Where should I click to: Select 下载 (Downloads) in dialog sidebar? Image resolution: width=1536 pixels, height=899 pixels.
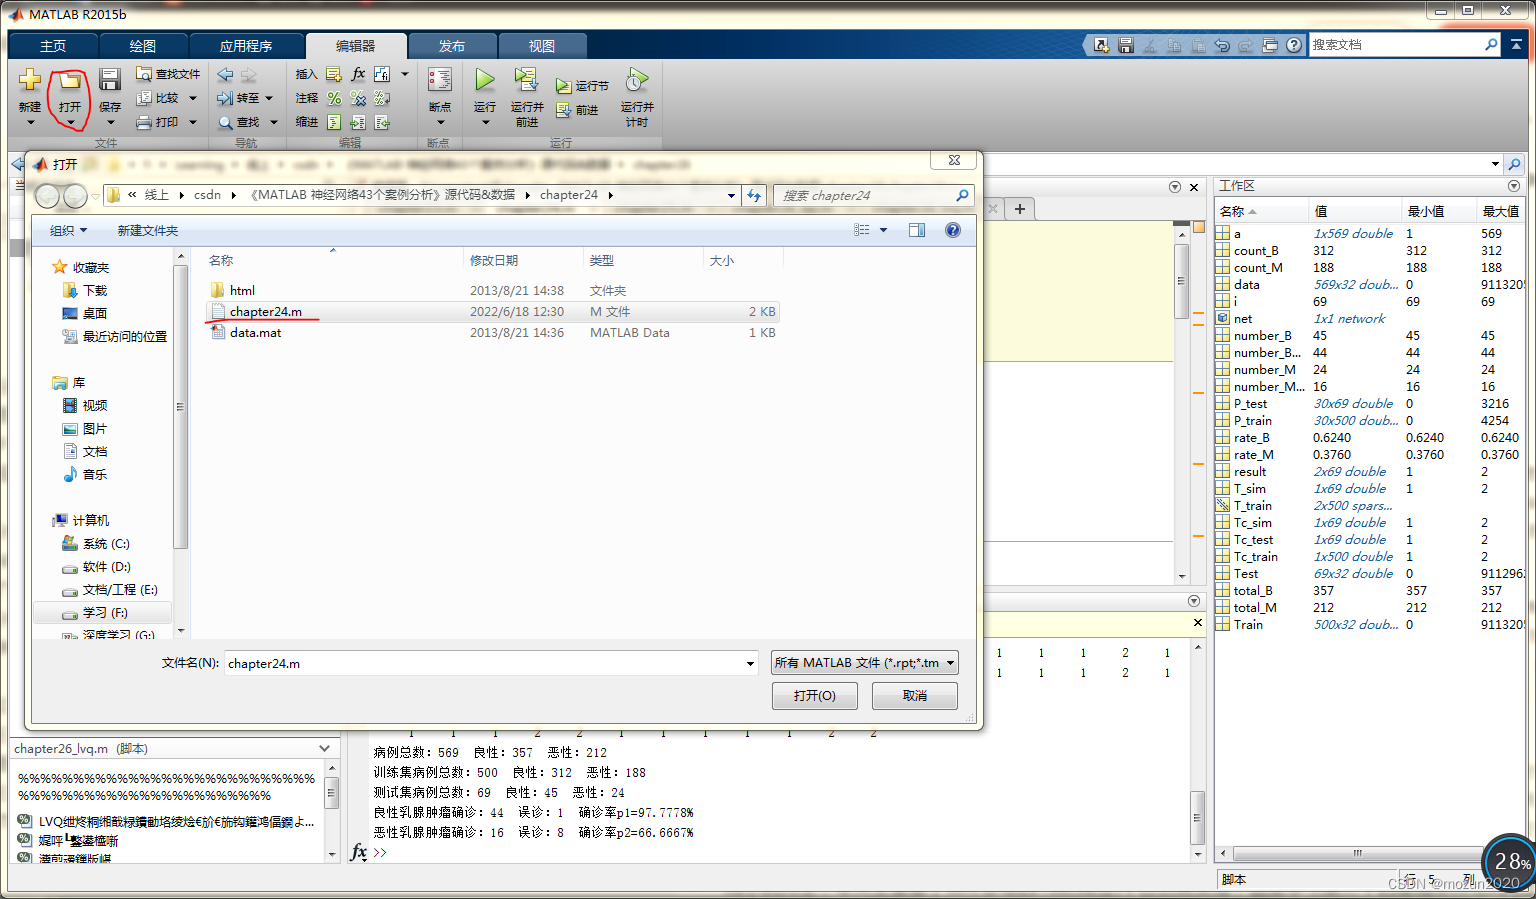(x=95, y=291)
